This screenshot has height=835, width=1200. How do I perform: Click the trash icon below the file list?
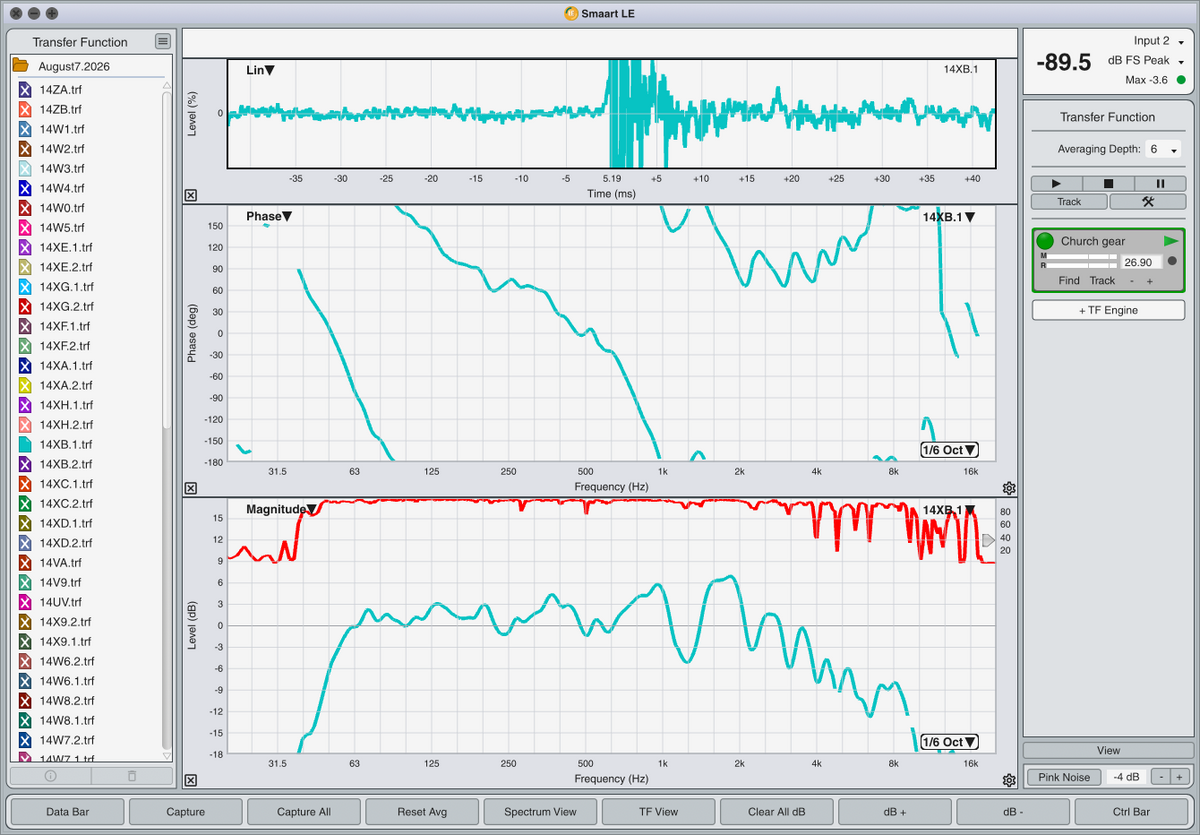(131, 775)
